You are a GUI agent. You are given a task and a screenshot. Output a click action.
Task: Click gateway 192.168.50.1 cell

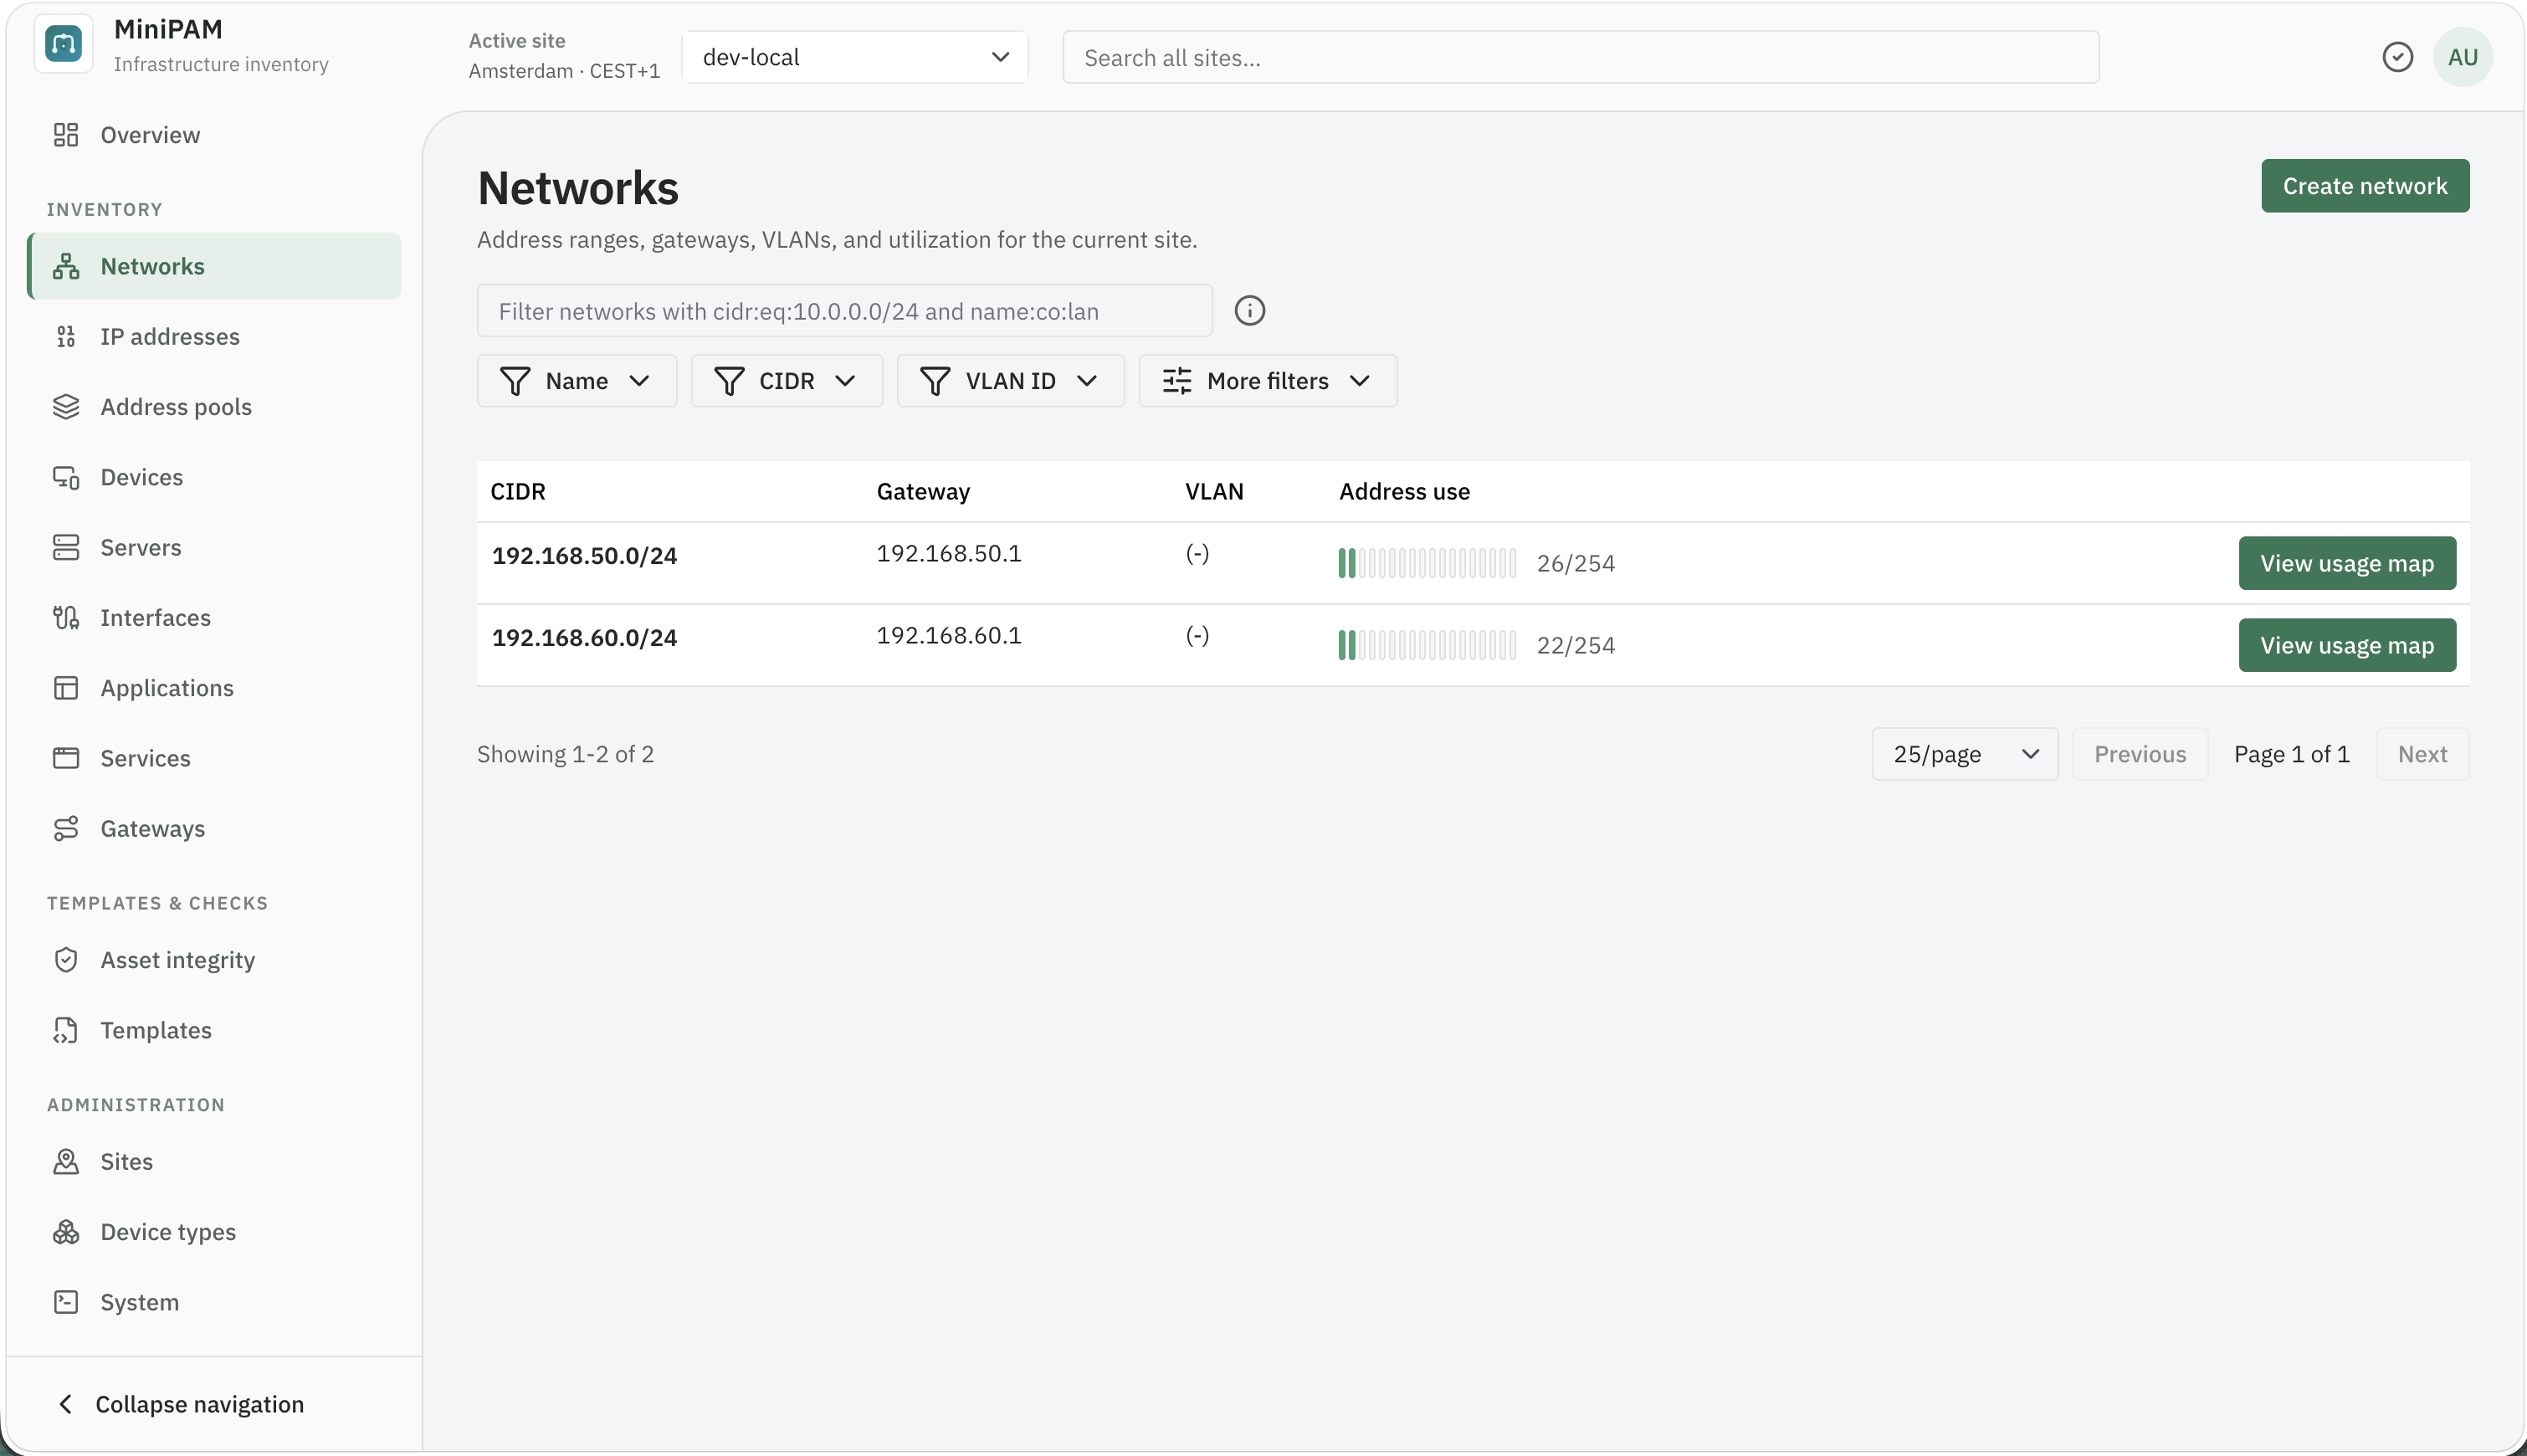pos(949,554)
